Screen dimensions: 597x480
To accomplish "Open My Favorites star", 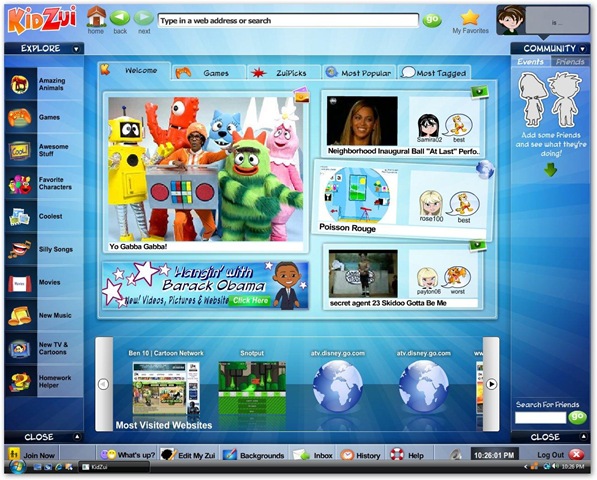I will [x=470, y=18].
